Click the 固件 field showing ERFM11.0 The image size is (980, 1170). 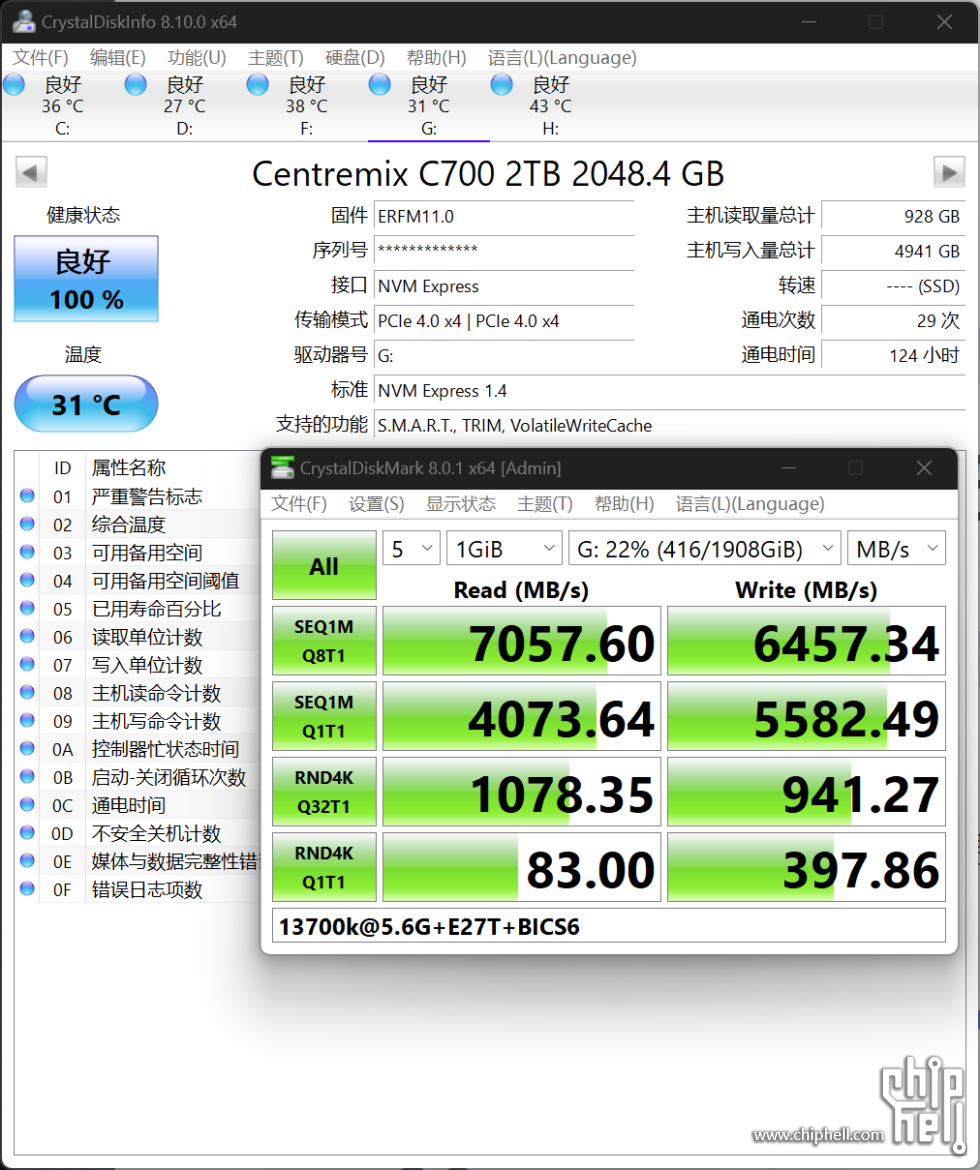(504, 216)
